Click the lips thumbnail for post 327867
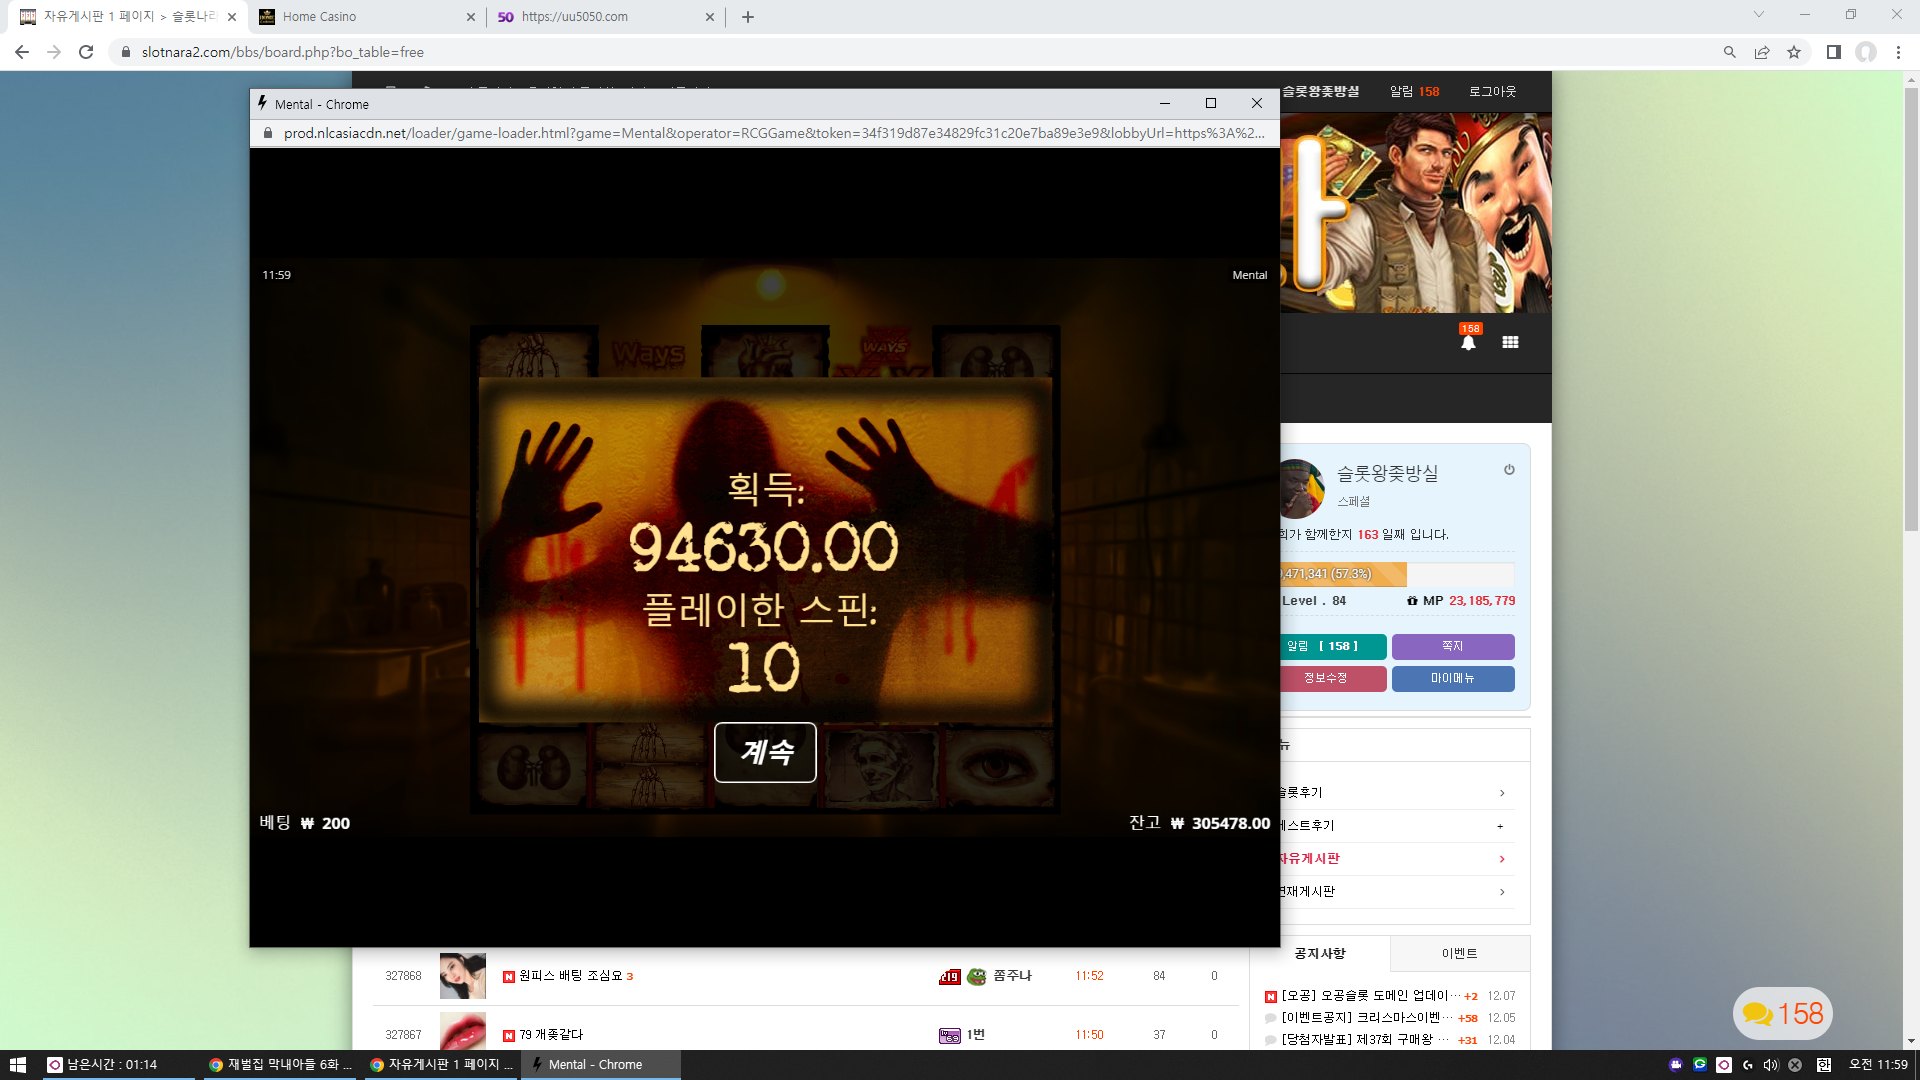1920x1080 pixels. (x=463, y=1031)
